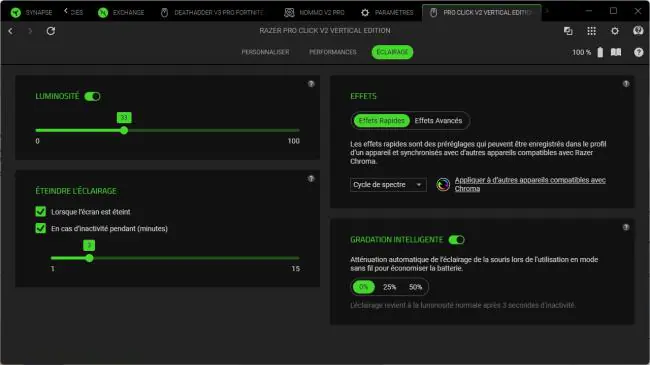Screen dimensions: 650x365
Task: Click the mouse icon on DeathAdder tab
Action: point(164,13)
